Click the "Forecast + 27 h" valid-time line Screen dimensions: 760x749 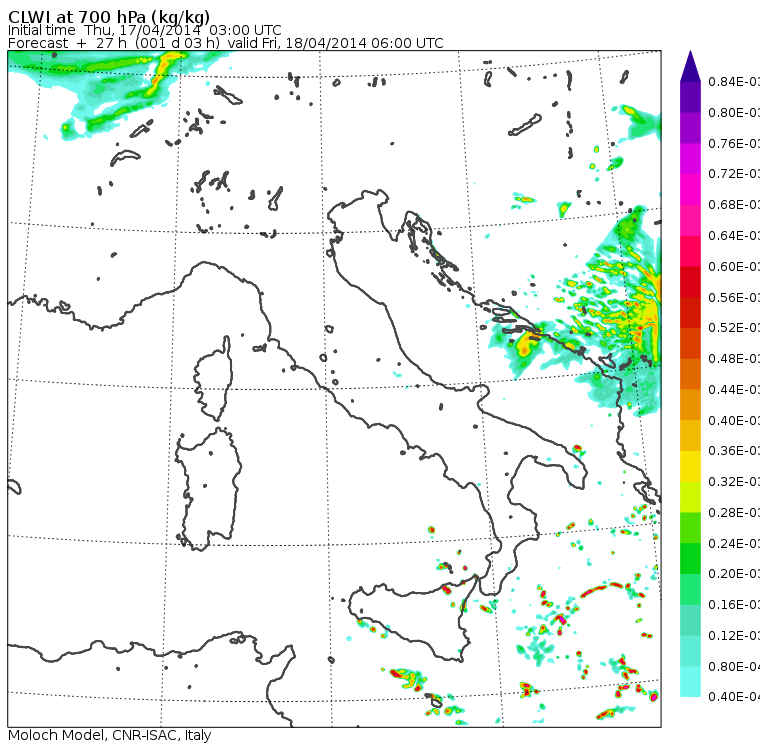(x=225, y=43)
